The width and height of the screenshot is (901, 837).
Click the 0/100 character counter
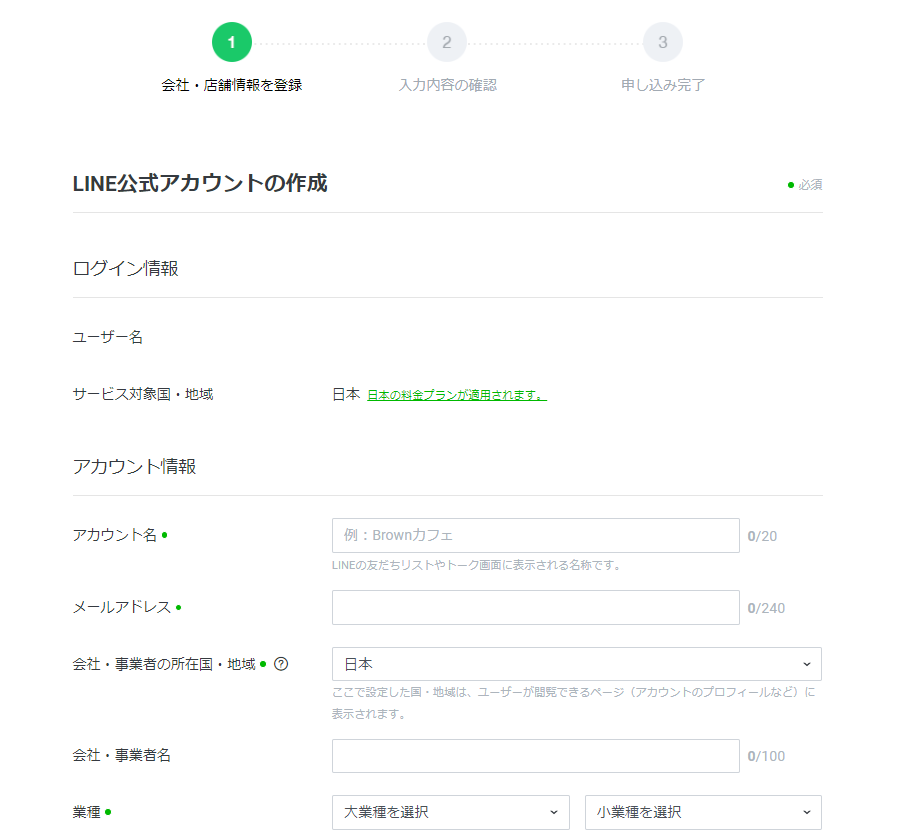pos(766,756)
